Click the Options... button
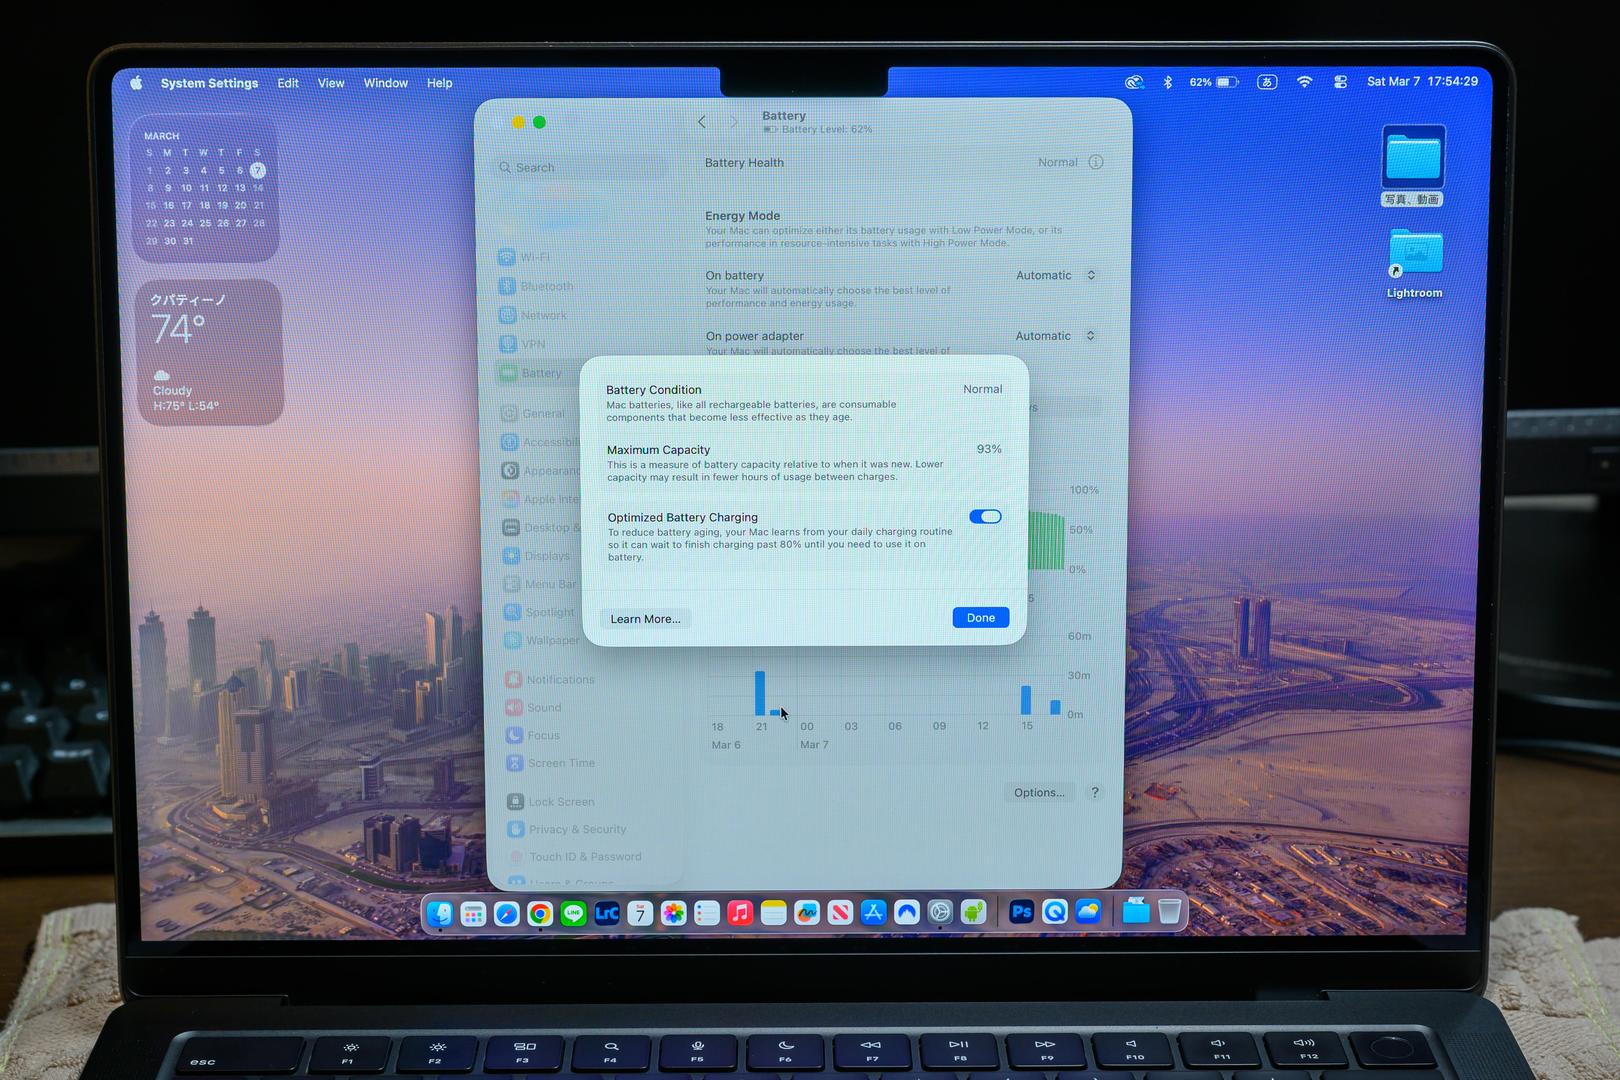The width and height of the screenshot is (1620, 1080). [x=1039, y=792]
